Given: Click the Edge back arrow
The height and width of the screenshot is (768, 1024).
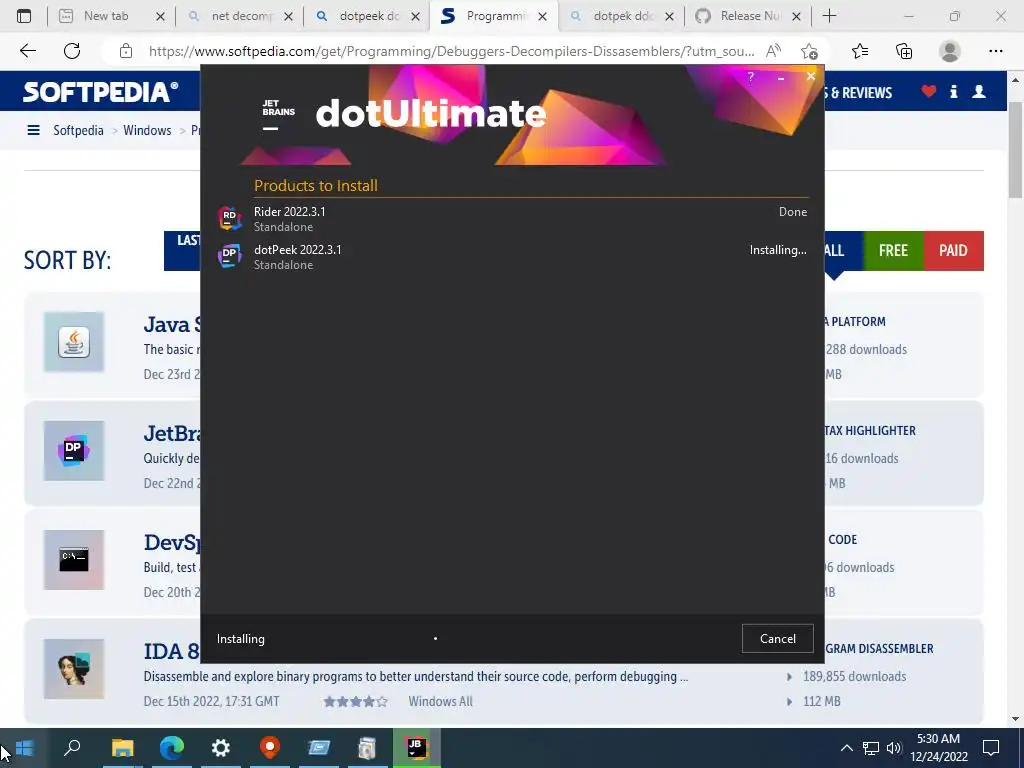Looking at the screenshot, I should pyautogui.click(x=27, y=51).
